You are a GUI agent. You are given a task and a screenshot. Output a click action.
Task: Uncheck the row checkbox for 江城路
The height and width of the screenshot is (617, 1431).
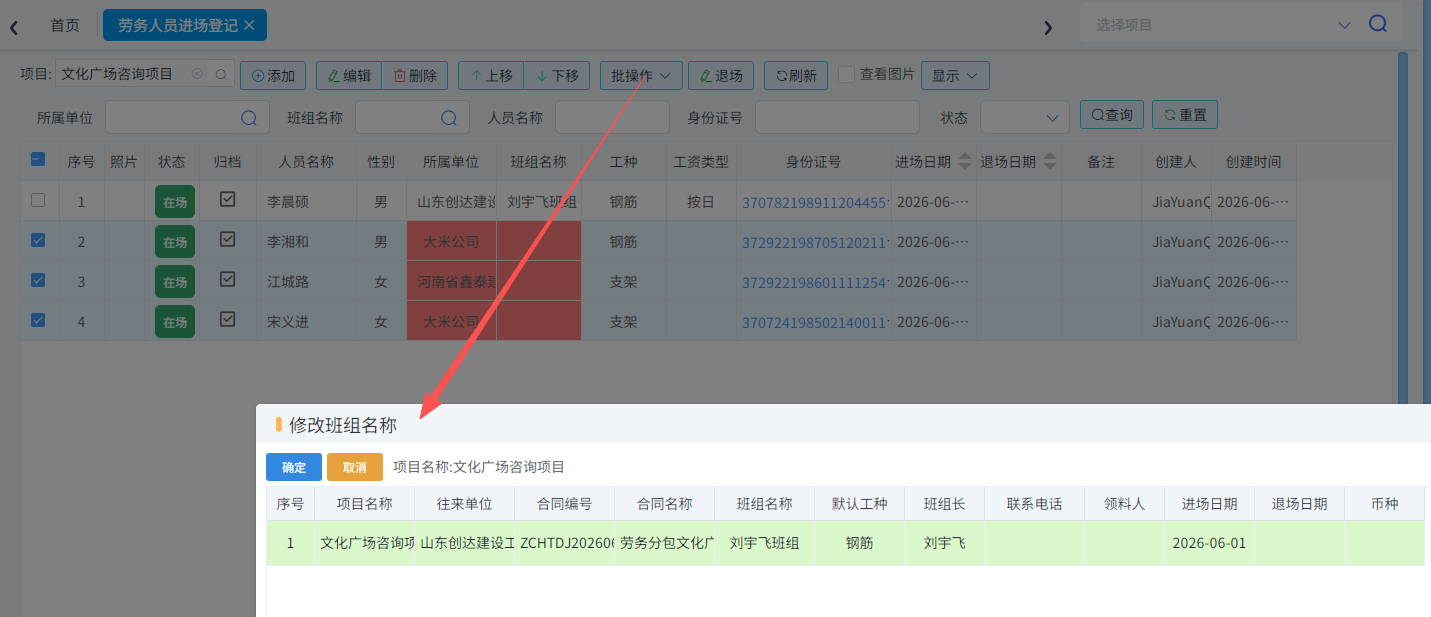coord(38,280)
